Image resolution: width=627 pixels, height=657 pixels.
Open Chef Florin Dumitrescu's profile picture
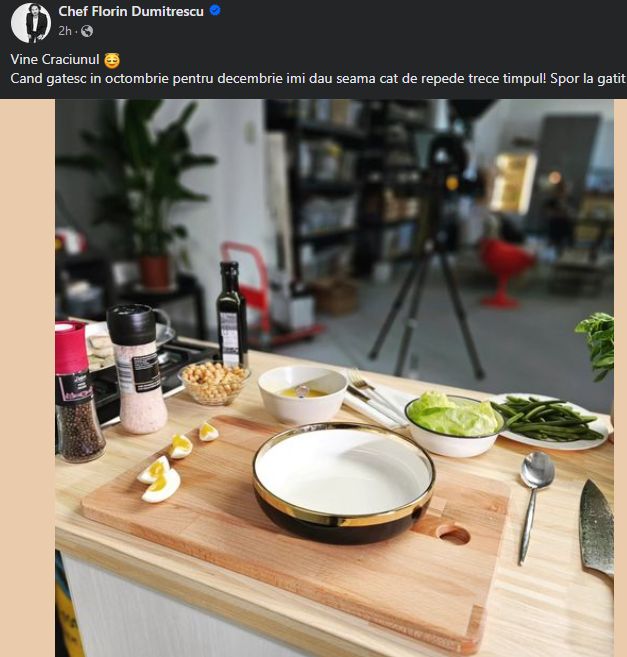(x=31, y=23)
